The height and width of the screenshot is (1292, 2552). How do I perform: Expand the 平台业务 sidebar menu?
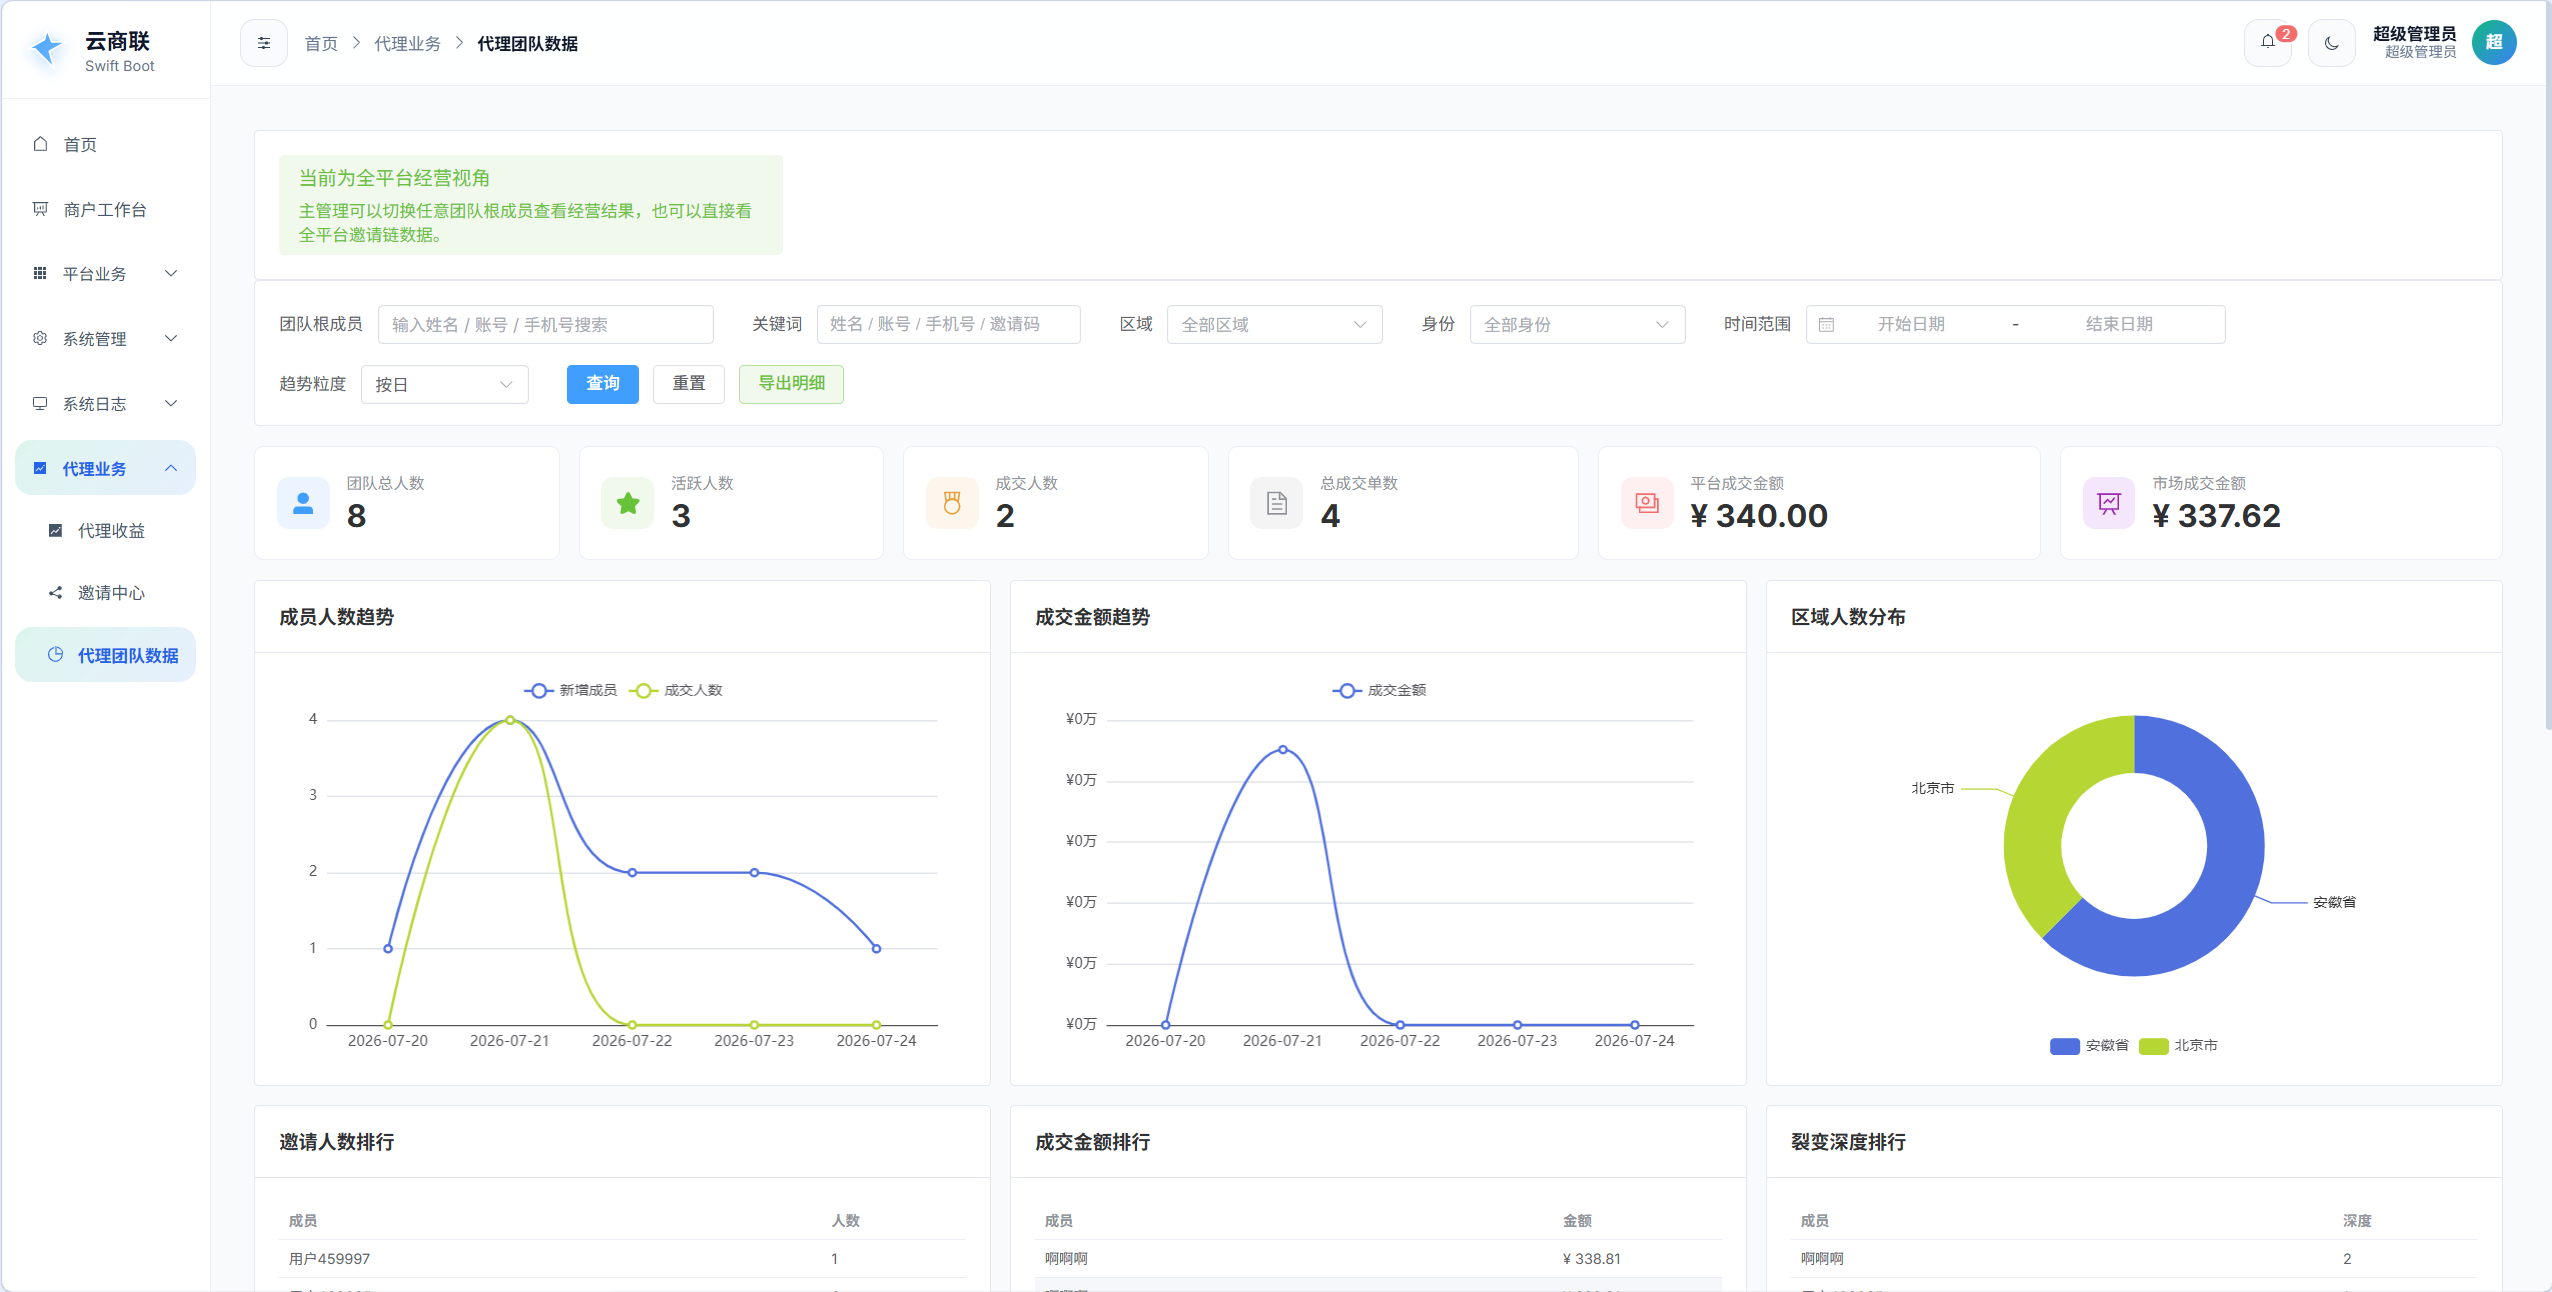105,274
